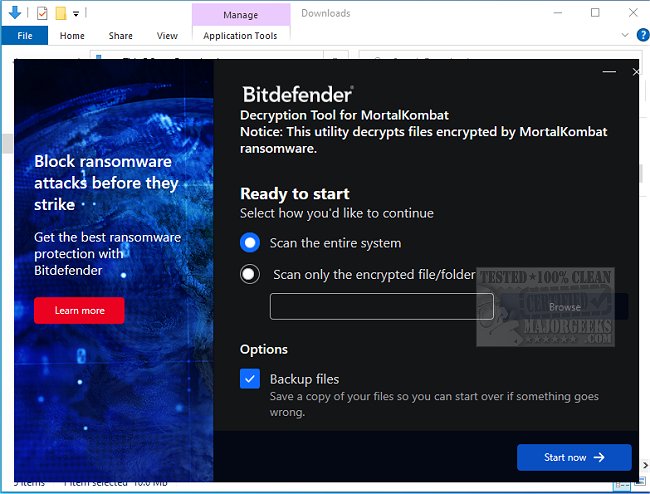
Task: Open Explorer Help with the question mark icon
Action: tap(643, 35)
